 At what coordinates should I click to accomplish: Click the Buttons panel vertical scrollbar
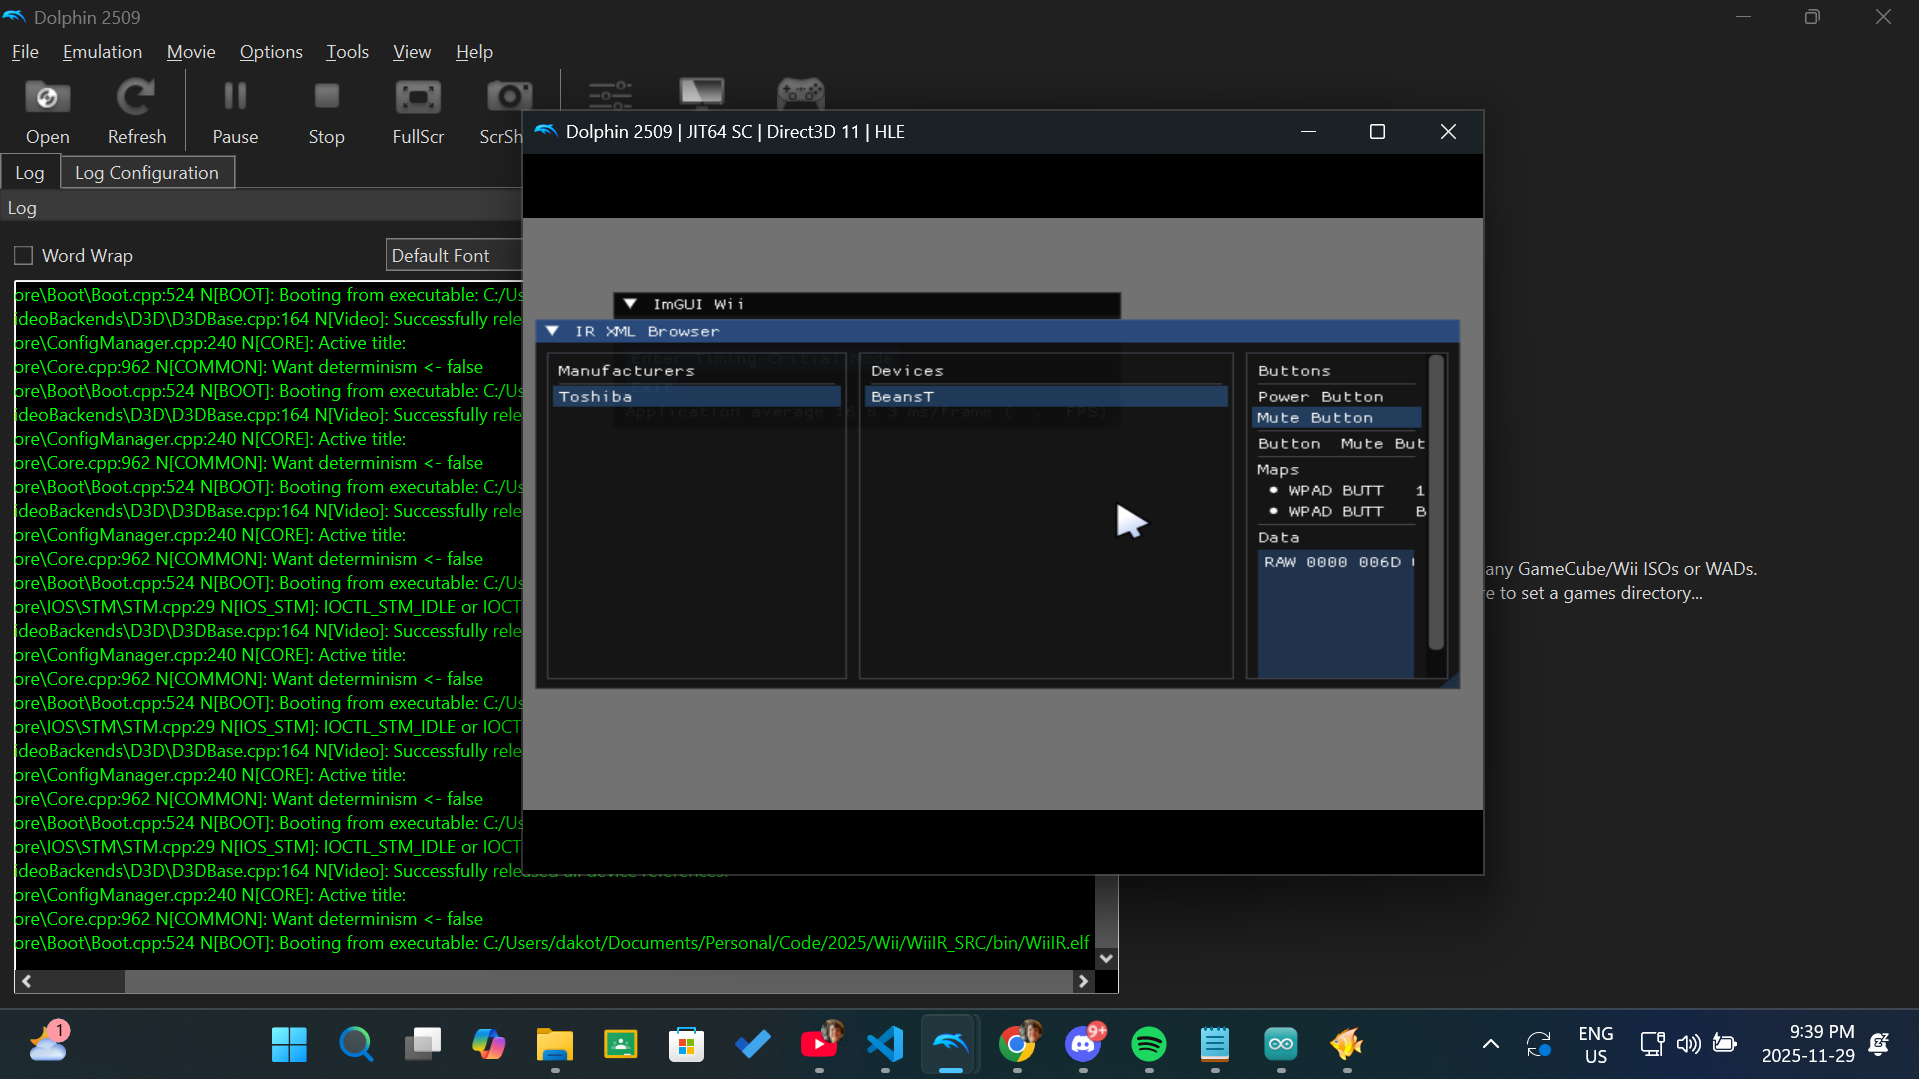pos(1437,503)
